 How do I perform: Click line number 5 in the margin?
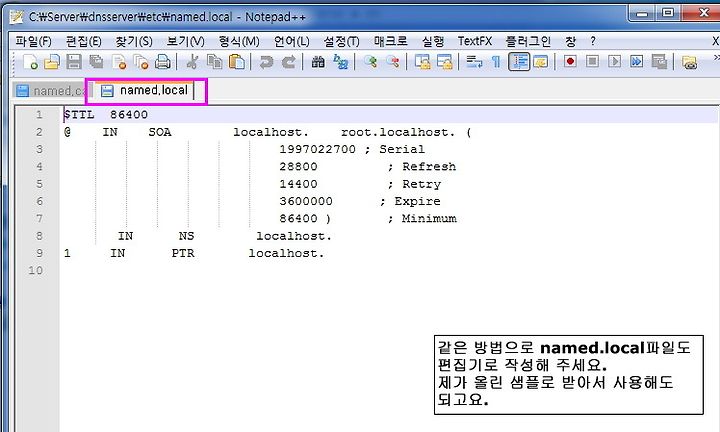coord(39,184)
